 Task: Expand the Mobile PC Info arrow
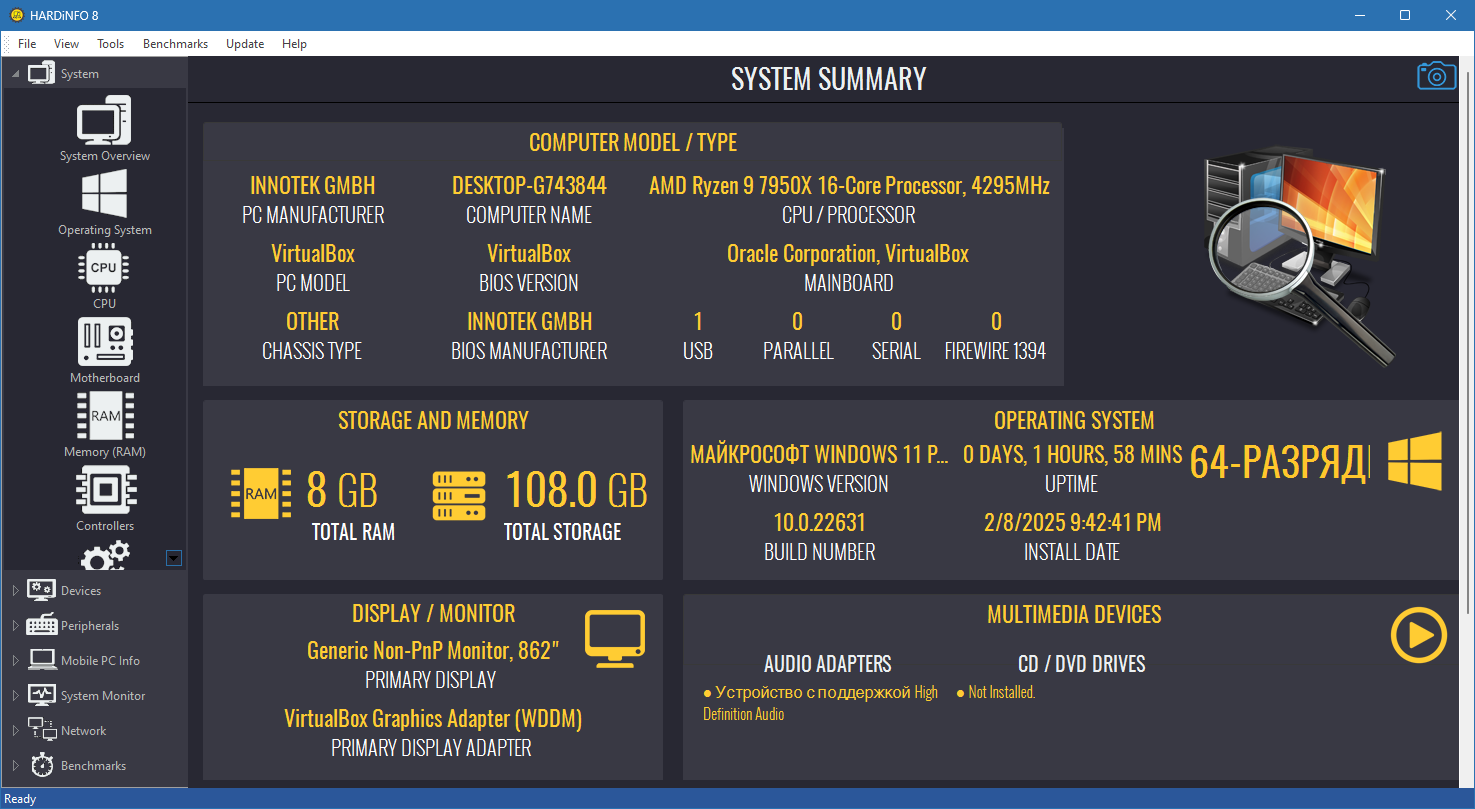[15, 661]
